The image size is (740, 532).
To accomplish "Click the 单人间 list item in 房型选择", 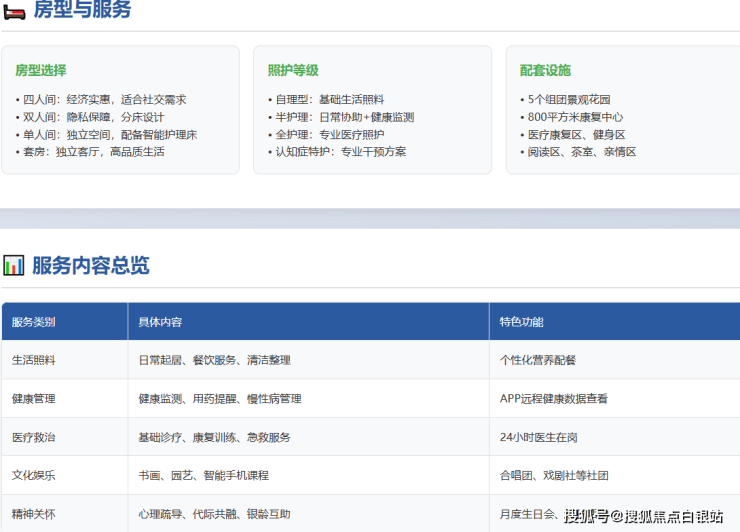I will point(107,134).
